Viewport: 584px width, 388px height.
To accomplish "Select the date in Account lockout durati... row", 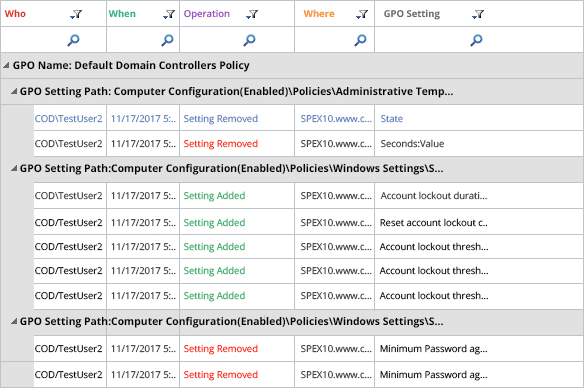I will click(143, 196).
